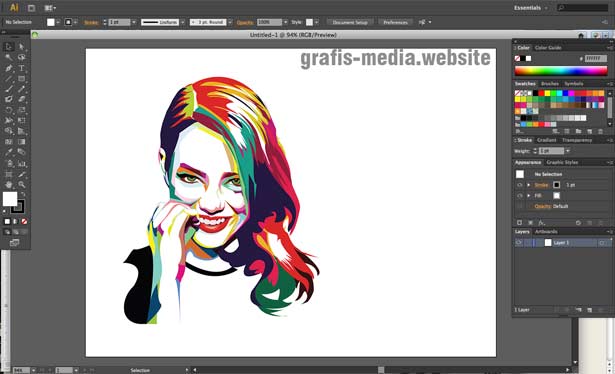Select the Magic Wand tool

click(x=9, y=57)
